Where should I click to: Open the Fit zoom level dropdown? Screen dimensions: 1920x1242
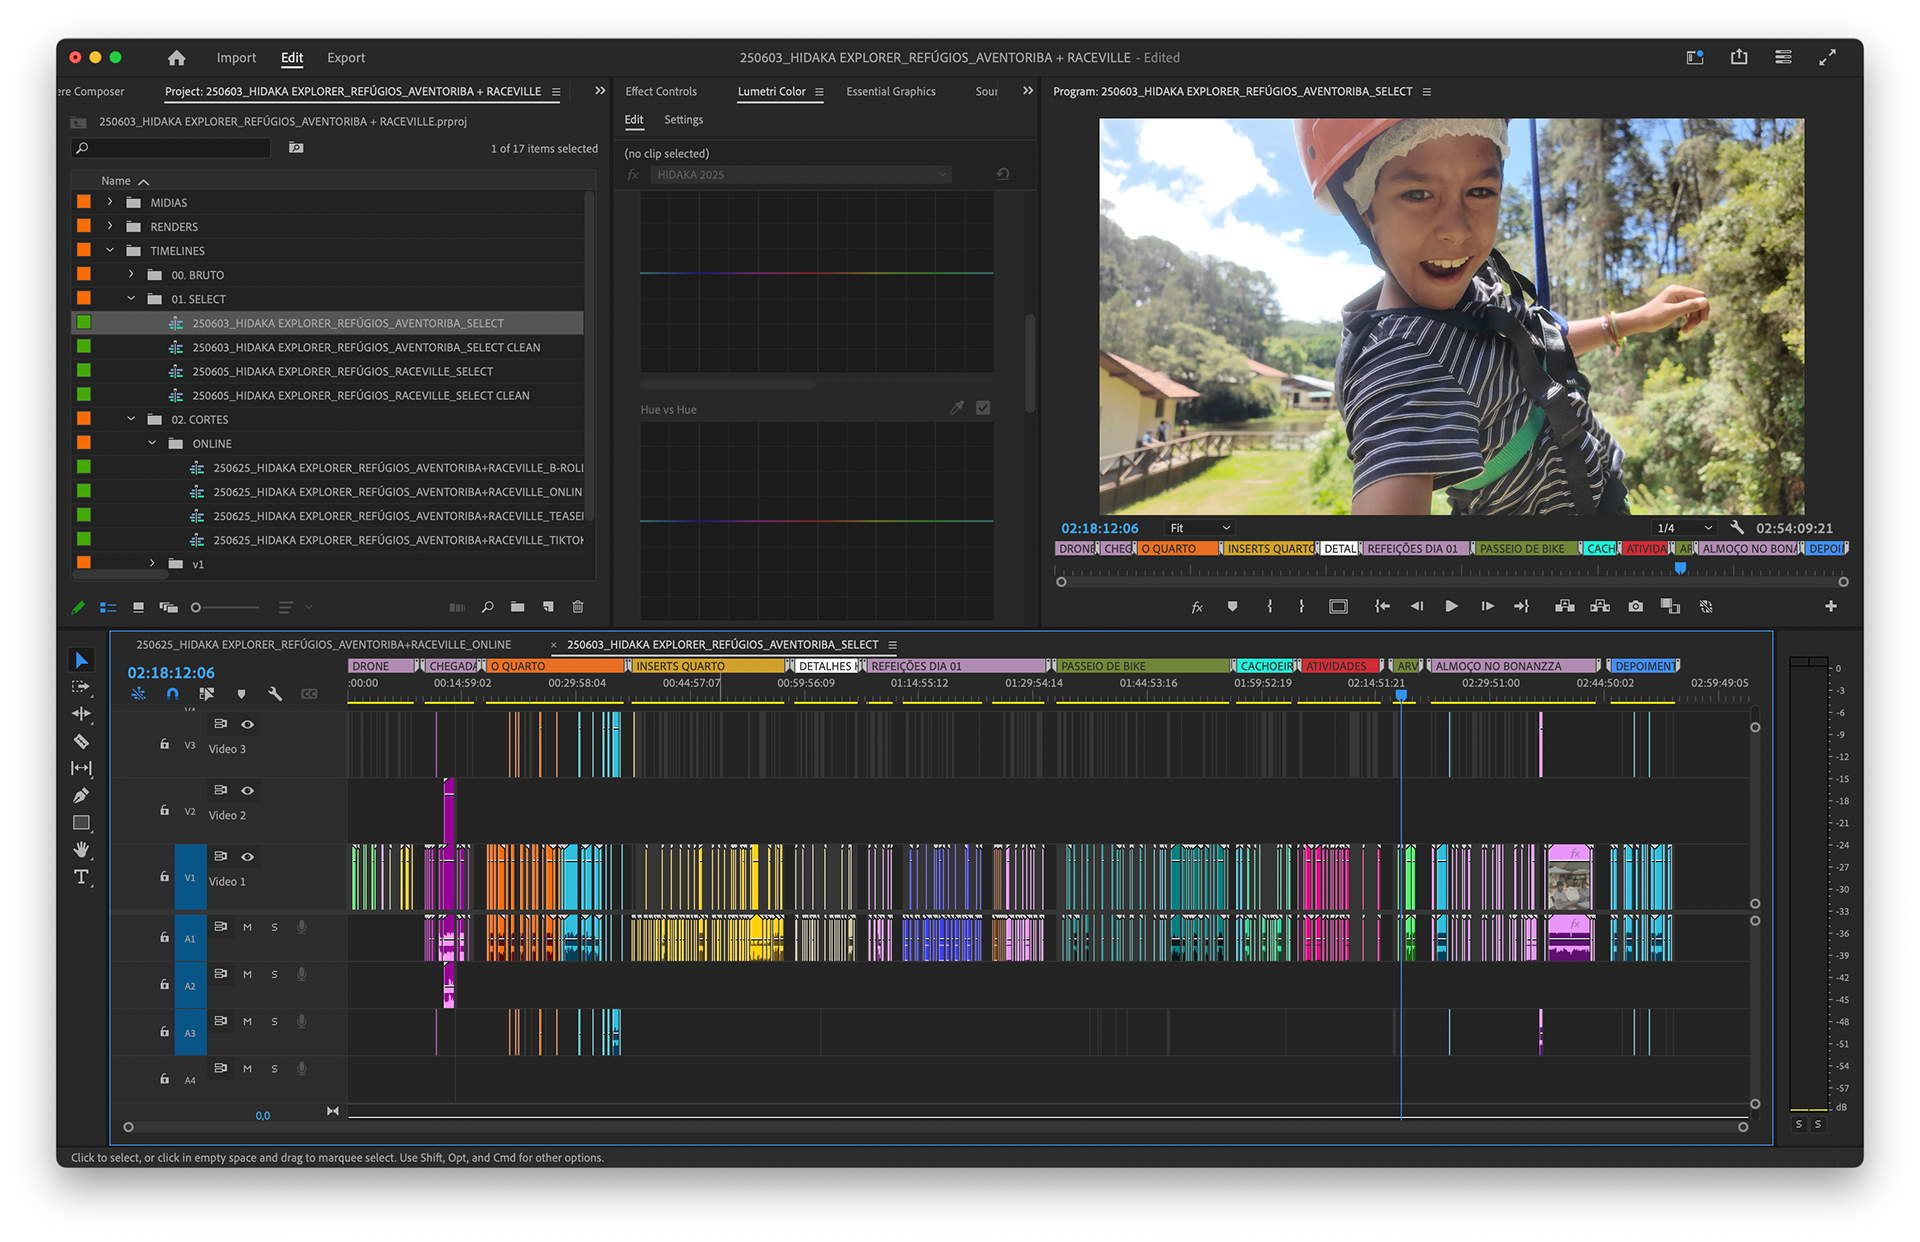click(x=1200, y=528)
